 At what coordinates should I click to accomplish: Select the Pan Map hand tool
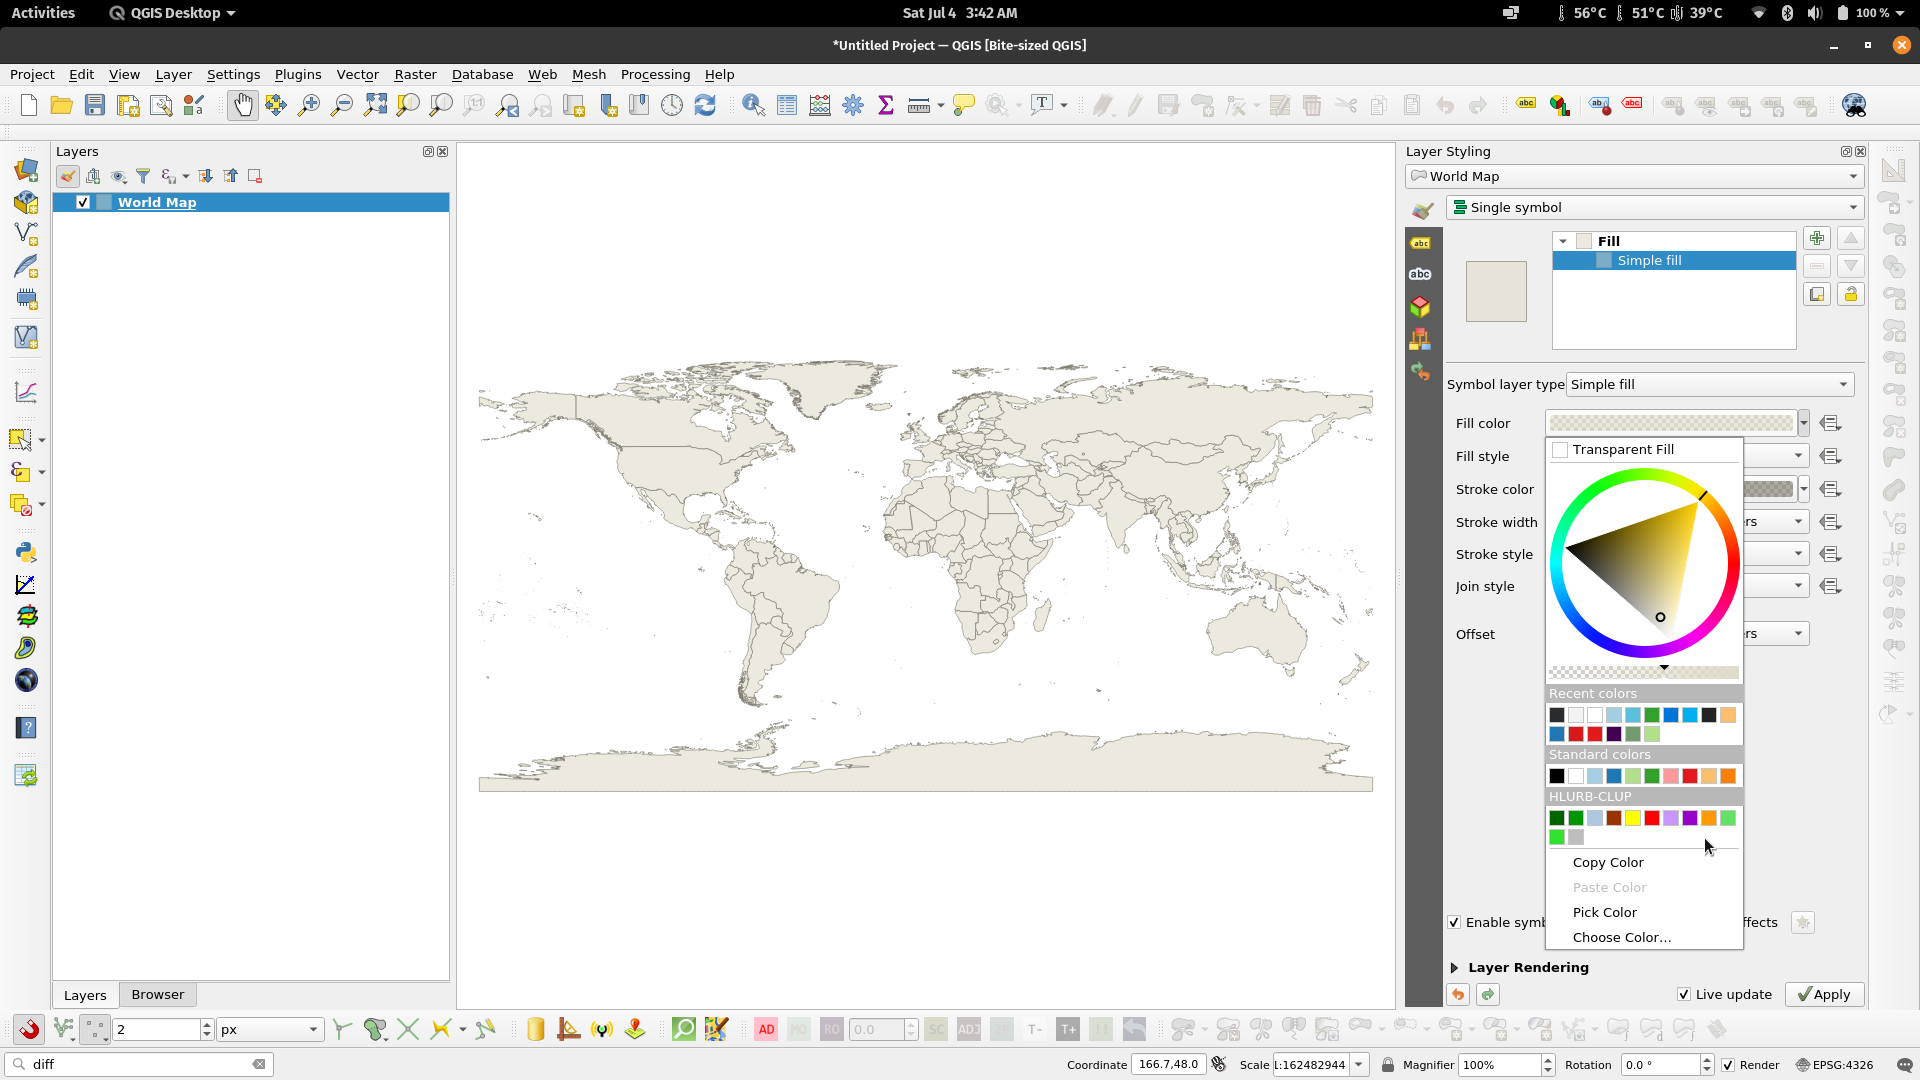coord(242,105)
